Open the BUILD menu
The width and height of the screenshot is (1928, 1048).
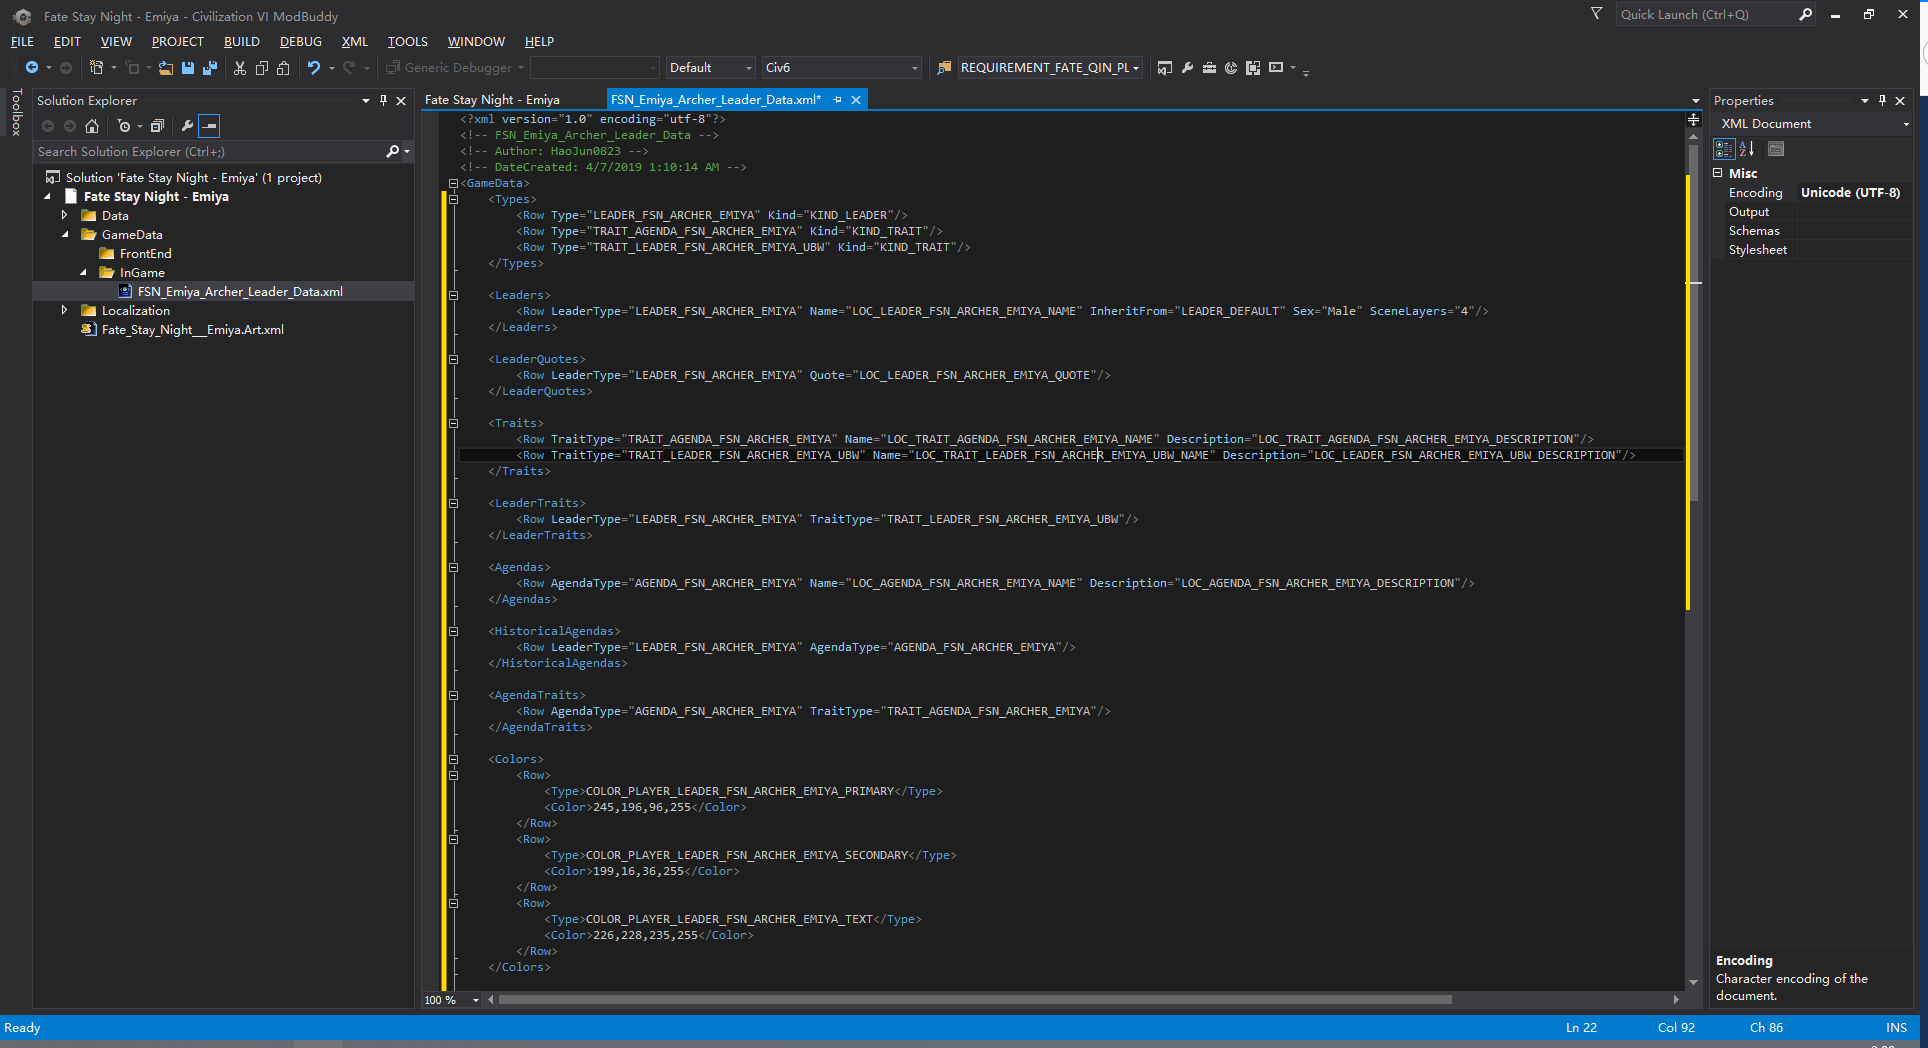coord(241,42)
